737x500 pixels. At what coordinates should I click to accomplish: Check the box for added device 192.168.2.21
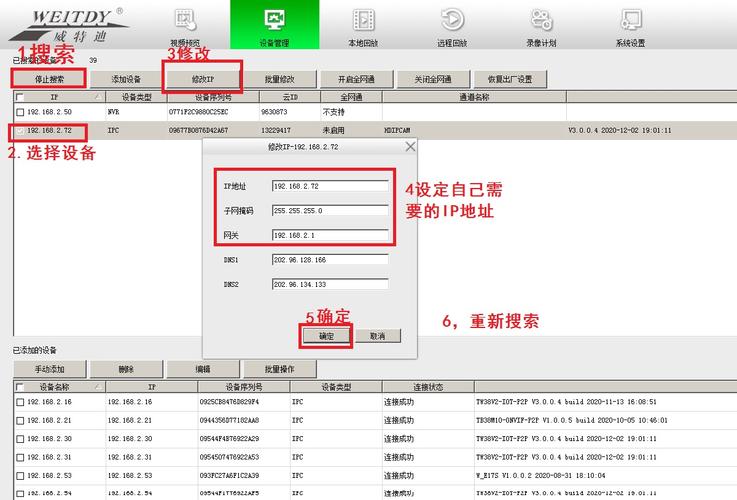tap(20, 421)
